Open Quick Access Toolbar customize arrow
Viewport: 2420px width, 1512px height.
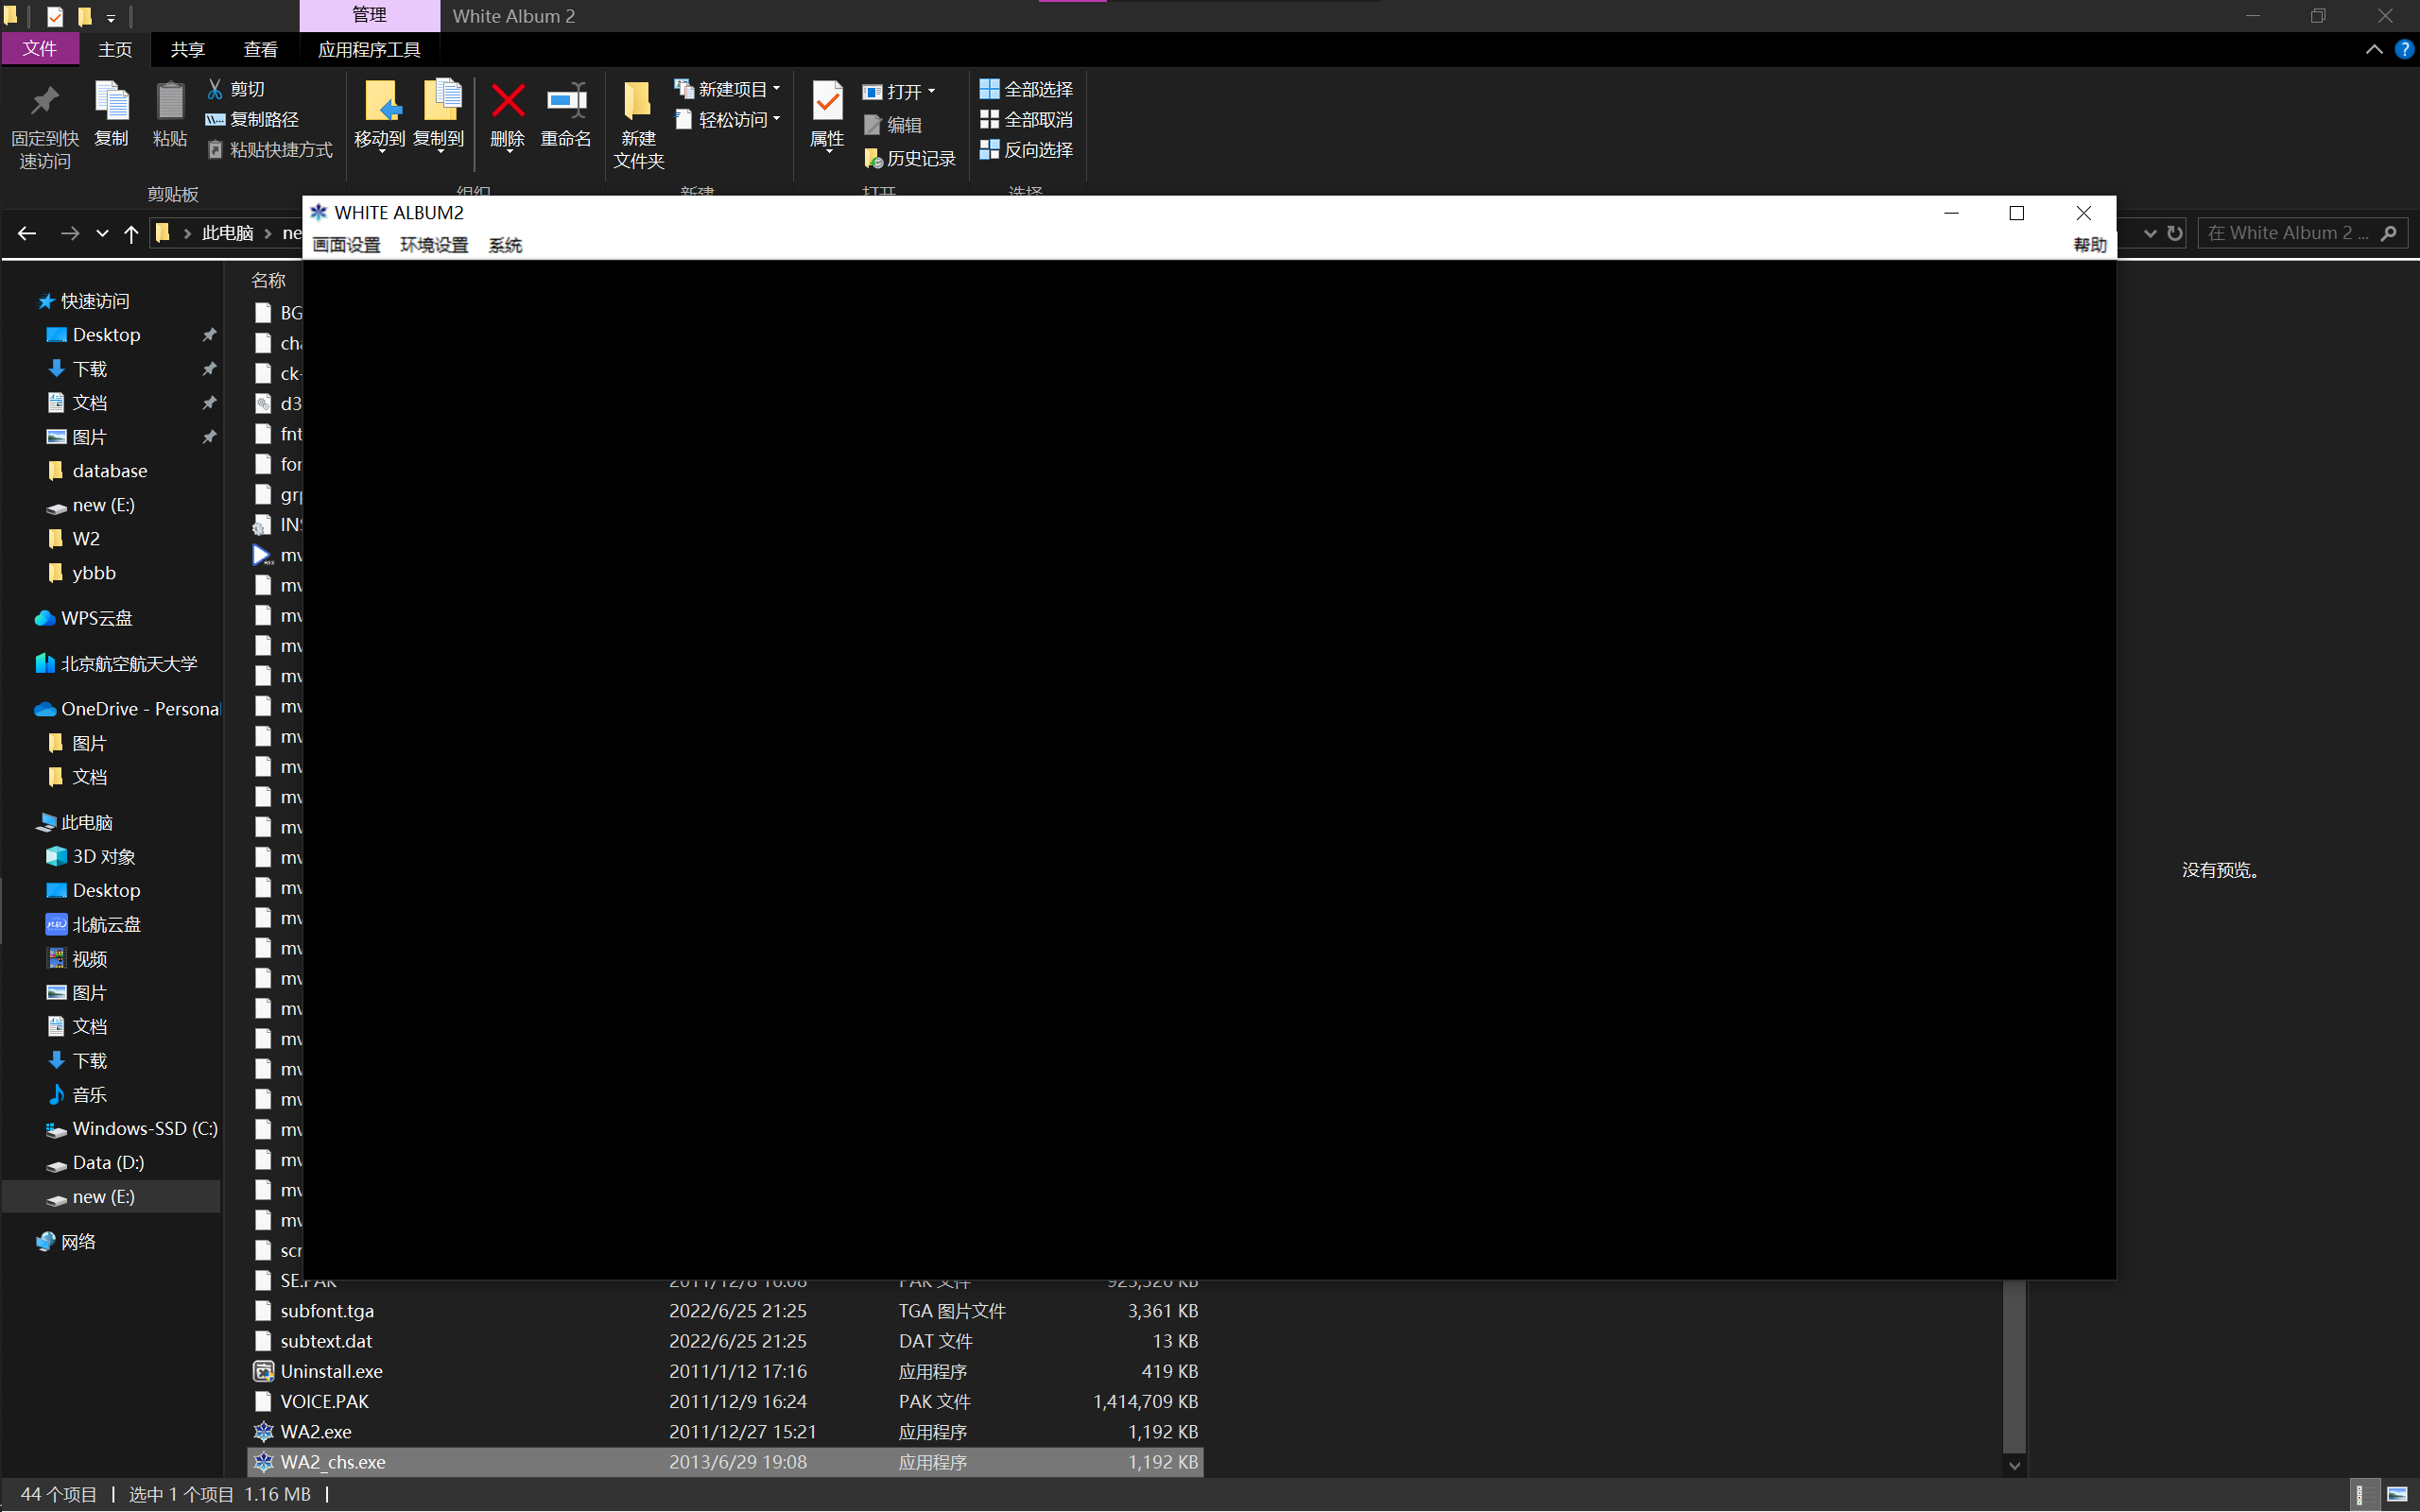[111, 17]
